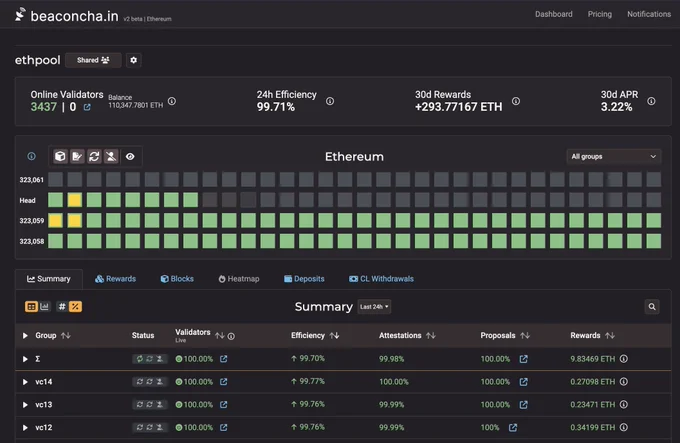This screenshot has width=680, height=443.
Task: Toggle sync committee filter arrows icon
Action: point(94,156)
